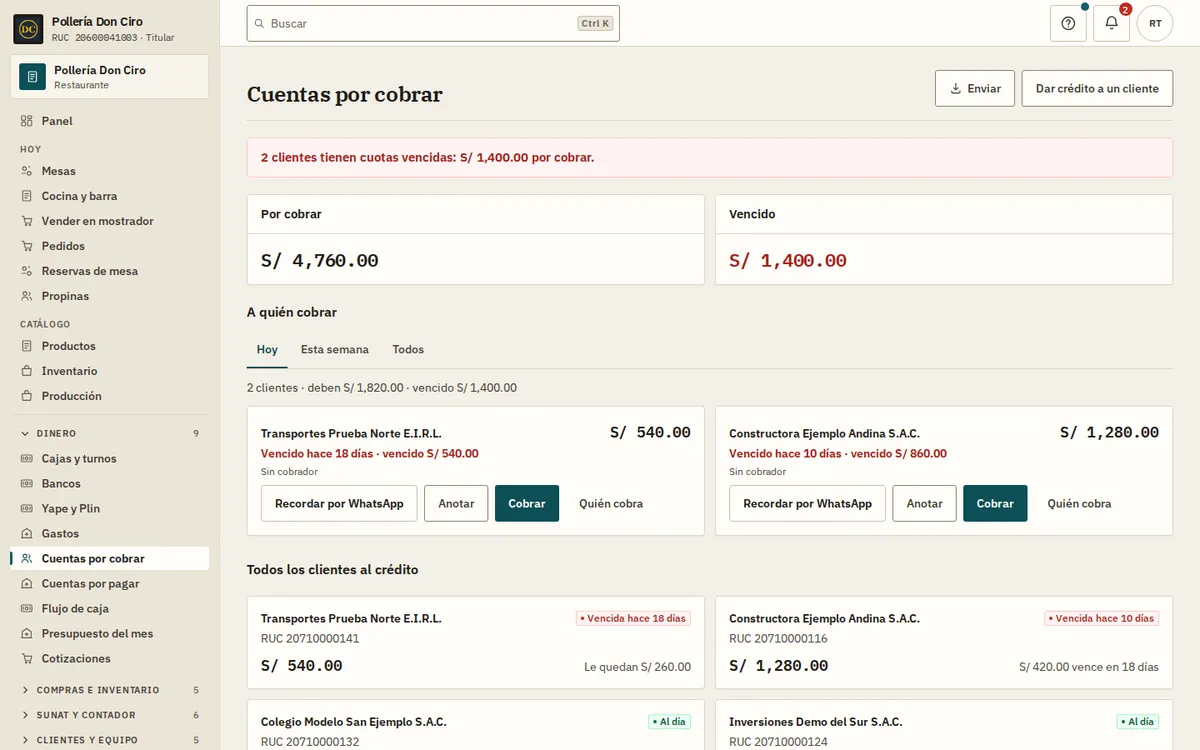The image size is (1200, 750).
Task: Click the Cuentas por cobrar icon
Action: pos(27,559)
